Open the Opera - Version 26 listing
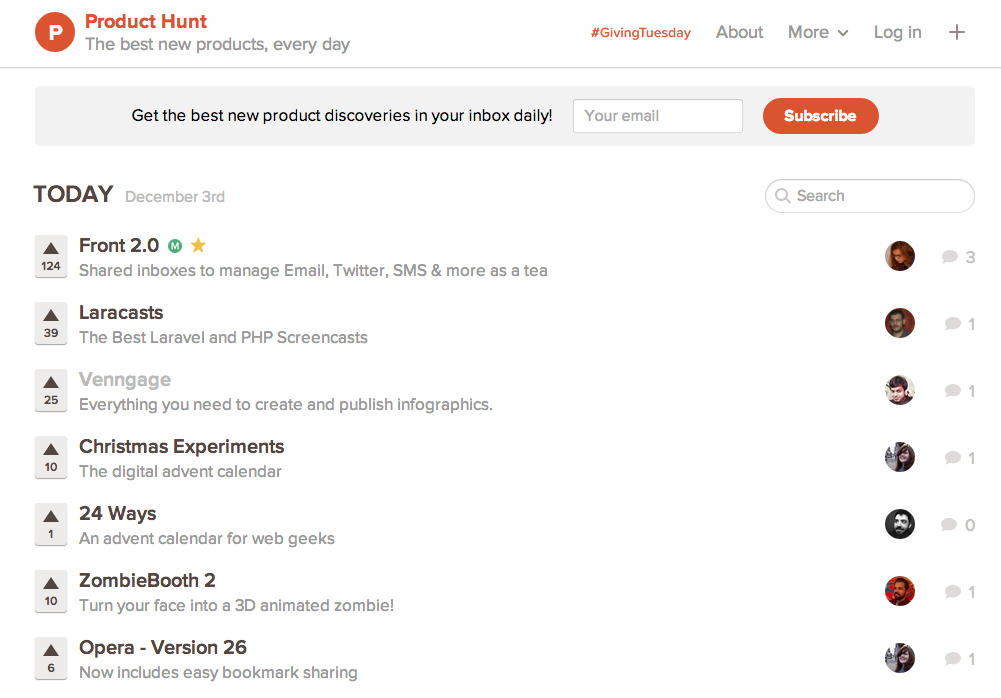The width and height of the screenshot is (1001, 698). (x=163, y=647)
